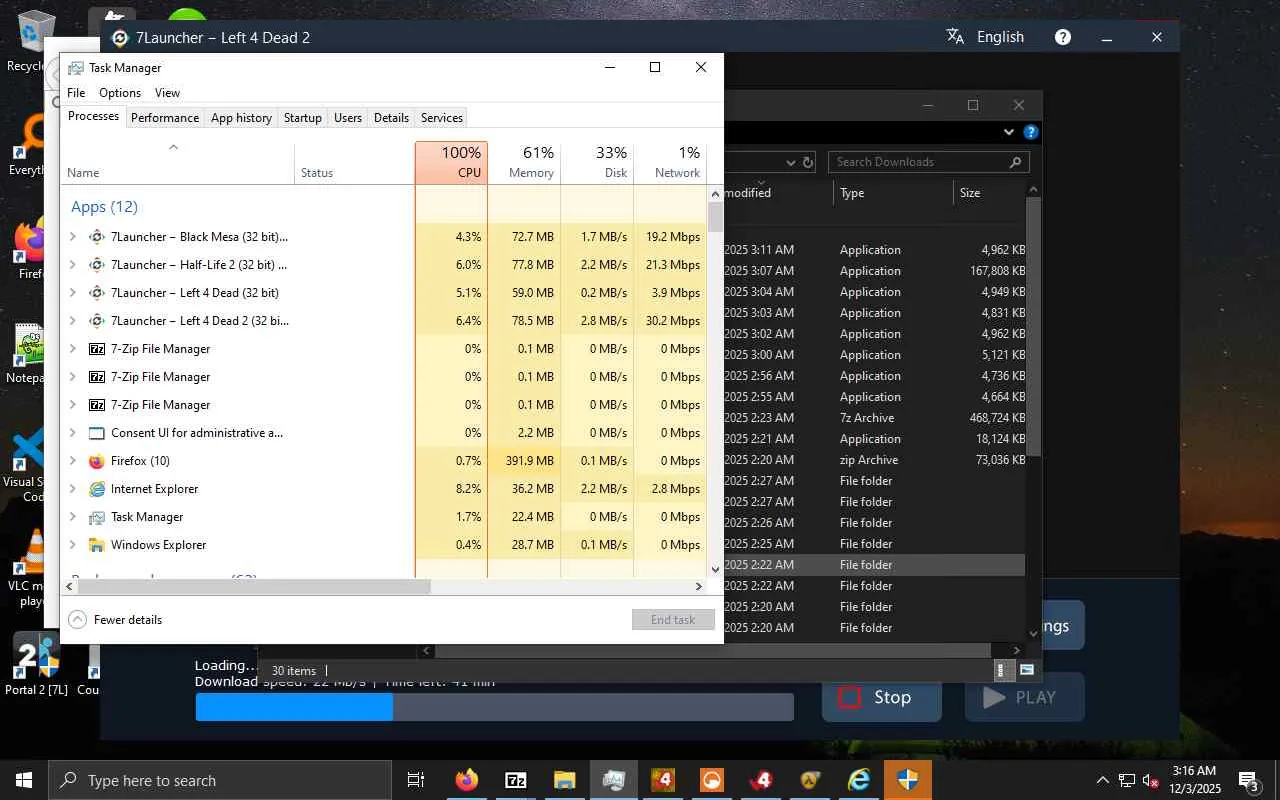Expand the ribbon chevron in the Downloads window
Image resolution: width=1280 pixels, height=800 pixels.
[x=1009, y=132]
